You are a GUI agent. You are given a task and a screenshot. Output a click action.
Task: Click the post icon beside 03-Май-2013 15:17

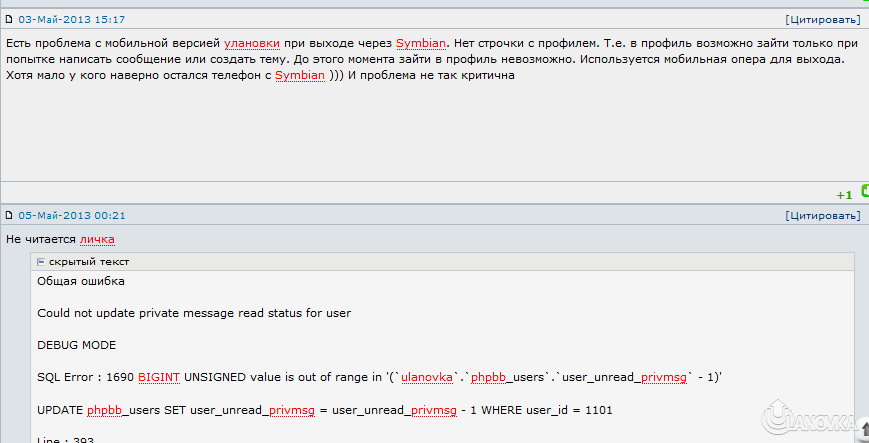point(9,19)
